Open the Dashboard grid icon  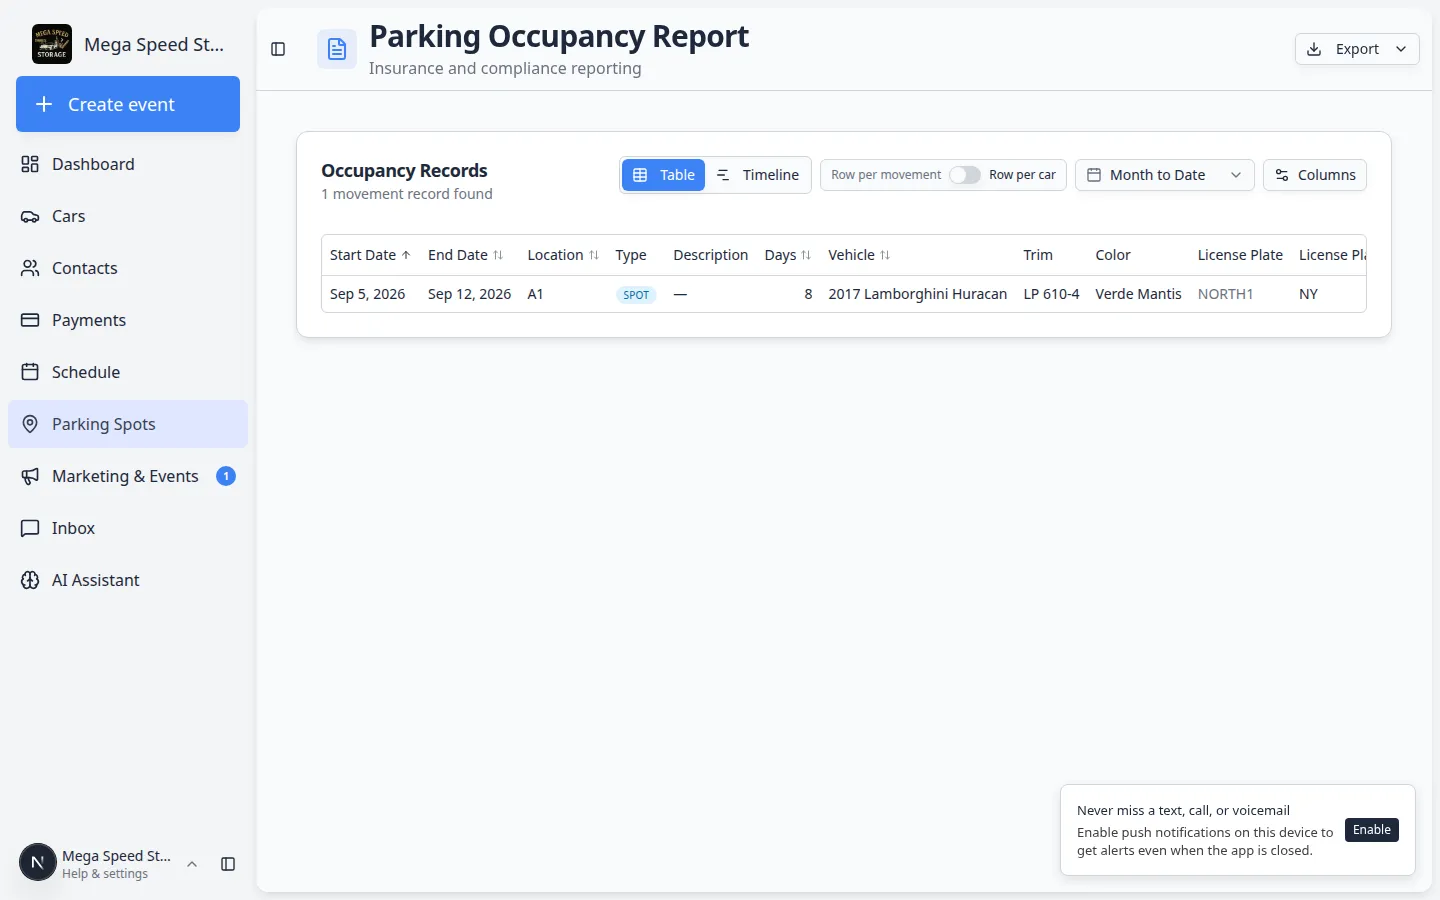[30, 164]
